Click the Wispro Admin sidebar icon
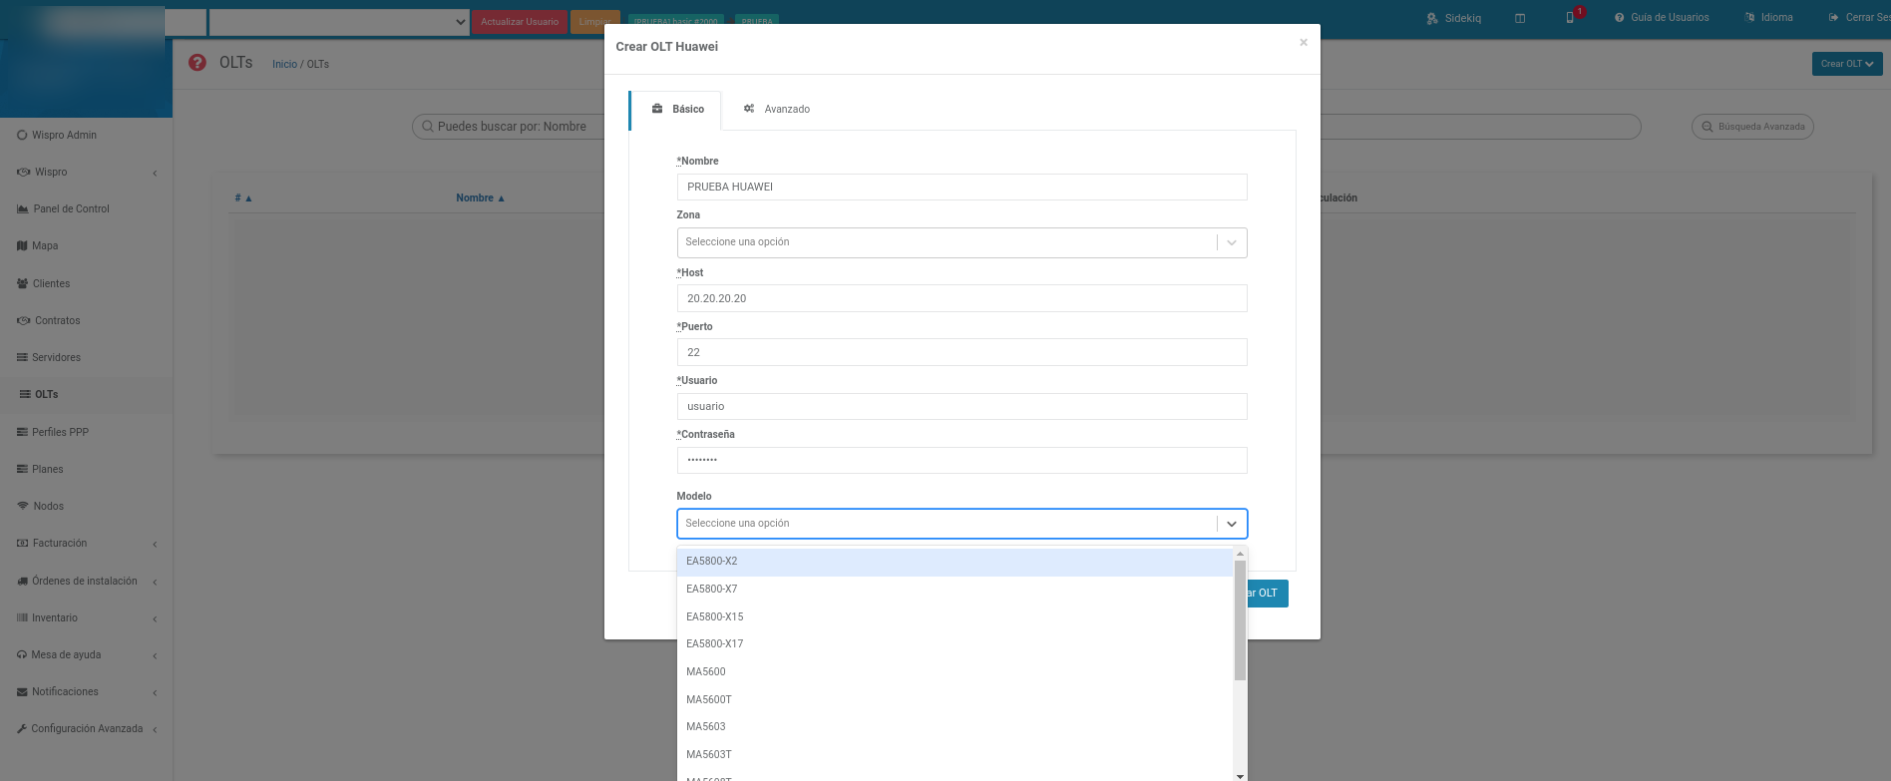The image size is (1891, 781). point(22,135)
